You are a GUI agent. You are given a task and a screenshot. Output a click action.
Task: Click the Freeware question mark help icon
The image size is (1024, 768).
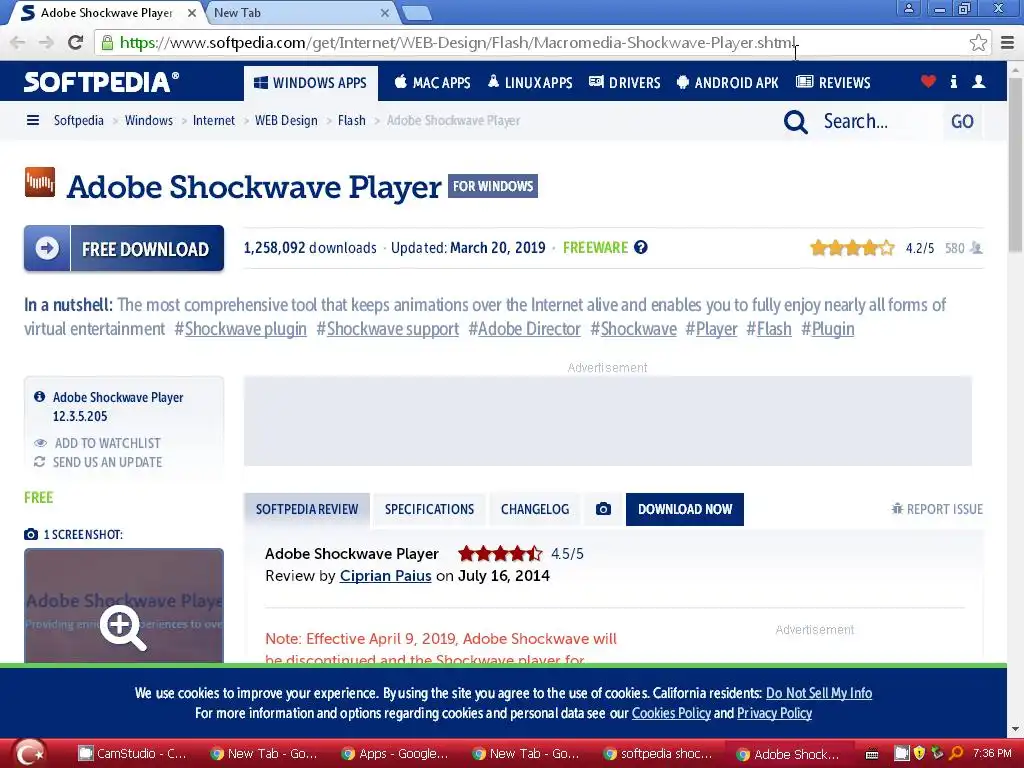pos(641,248)
